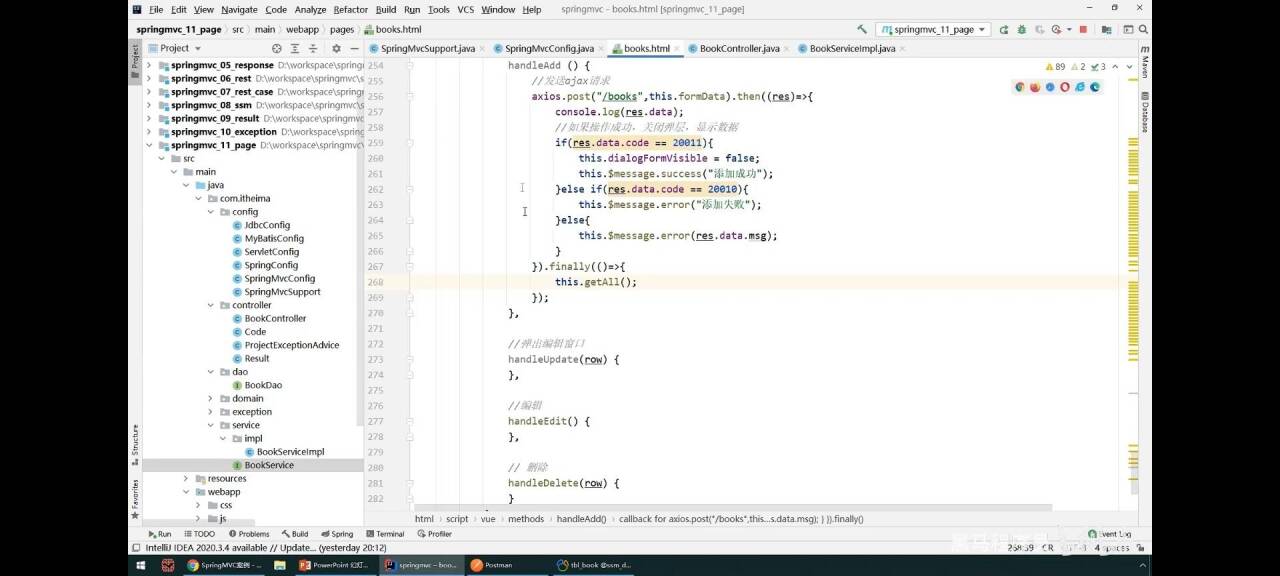Open dropdown arrow next to profiler icon
Viewport: 1280px width, 576px height.
click(x=1069, y=30)
